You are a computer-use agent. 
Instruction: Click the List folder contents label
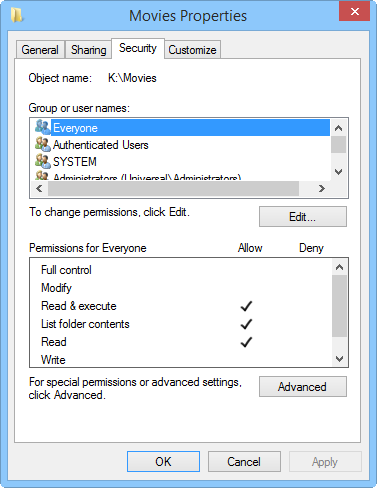click(x=85, y=324)
